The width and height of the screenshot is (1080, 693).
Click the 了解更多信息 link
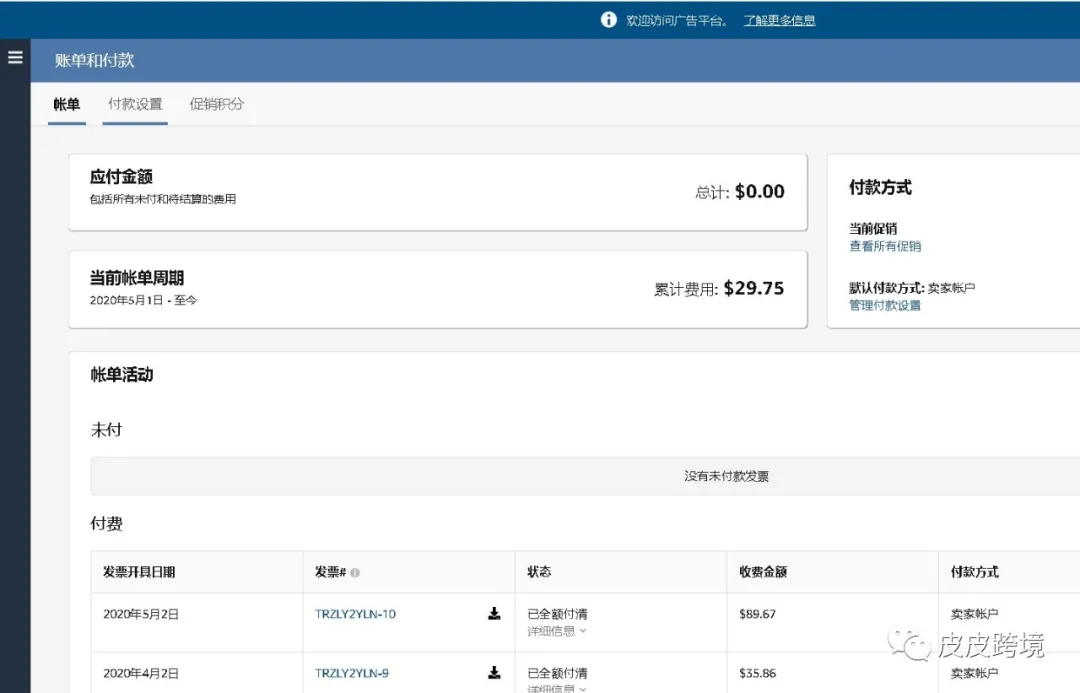pyautogui.click(x=779, y=20)
